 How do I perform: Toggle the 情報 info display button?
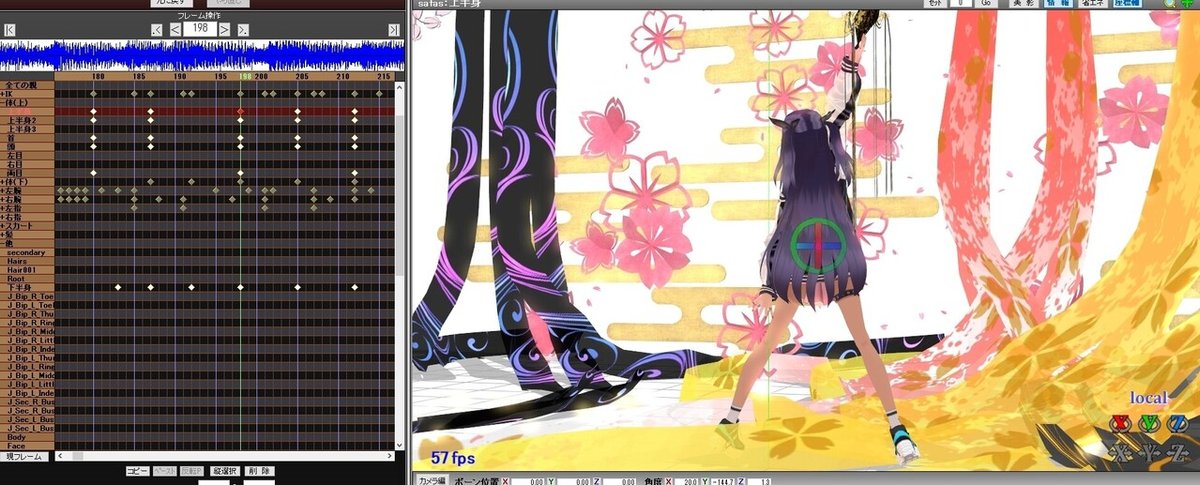tap(1056, 4)
